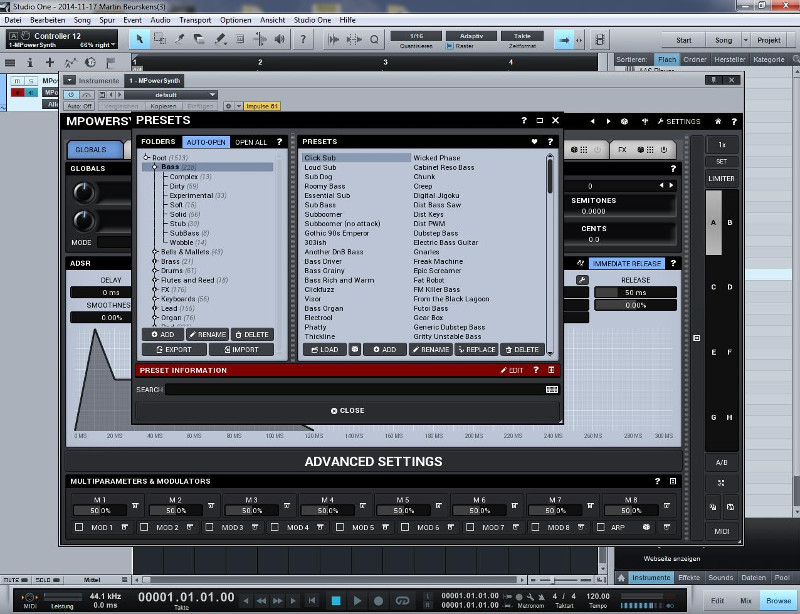
Task: Mark preset as favorite with heart icon
Action: pos(534,141)
